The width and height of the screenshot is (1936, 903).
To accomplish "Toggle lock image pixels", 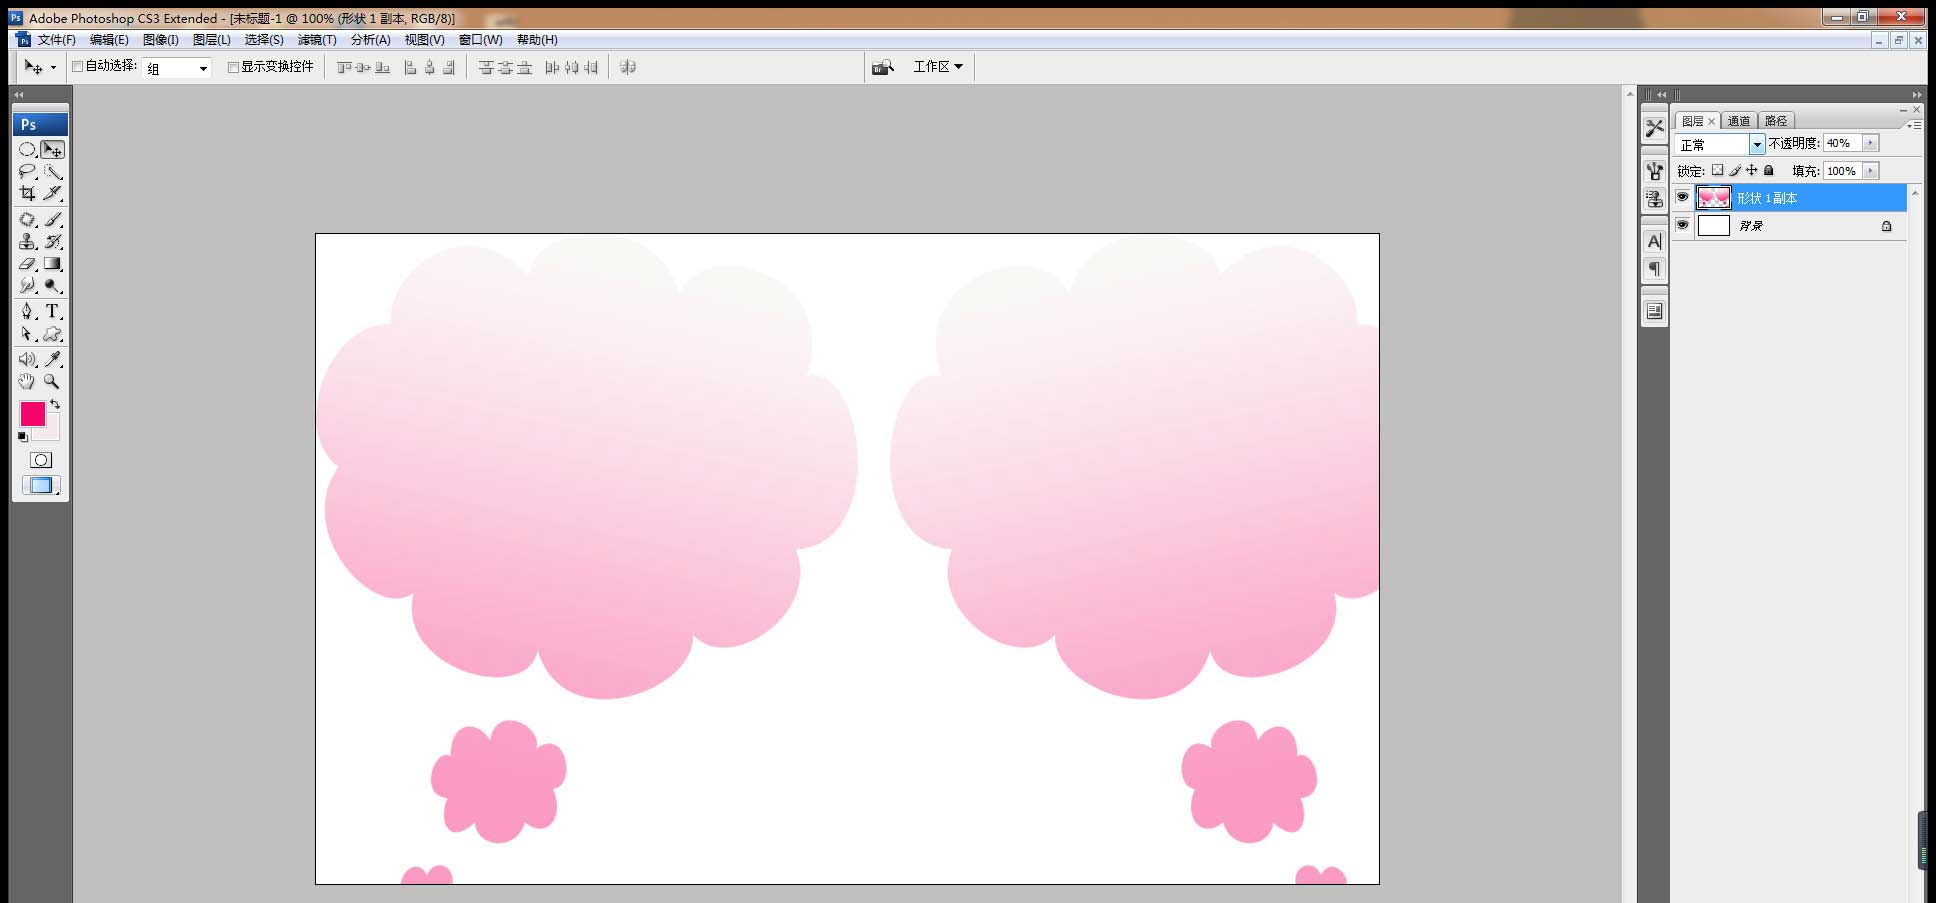I will [1735, 170].
